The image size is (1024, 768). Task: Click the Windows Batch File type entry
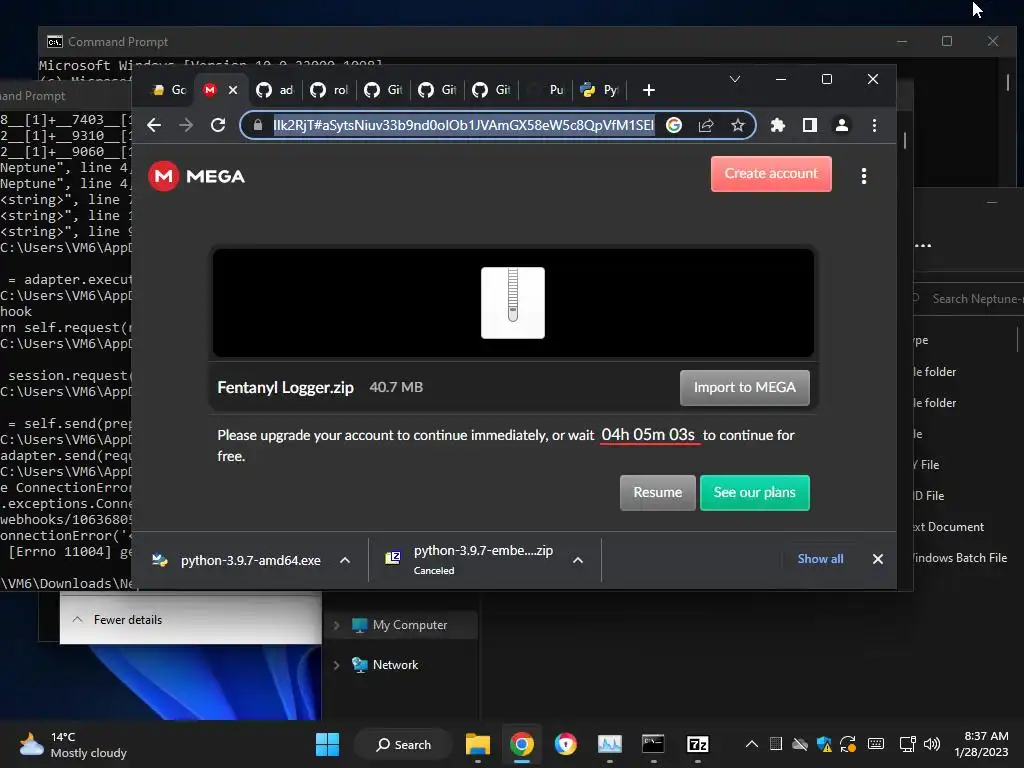[x=959, y=558]
